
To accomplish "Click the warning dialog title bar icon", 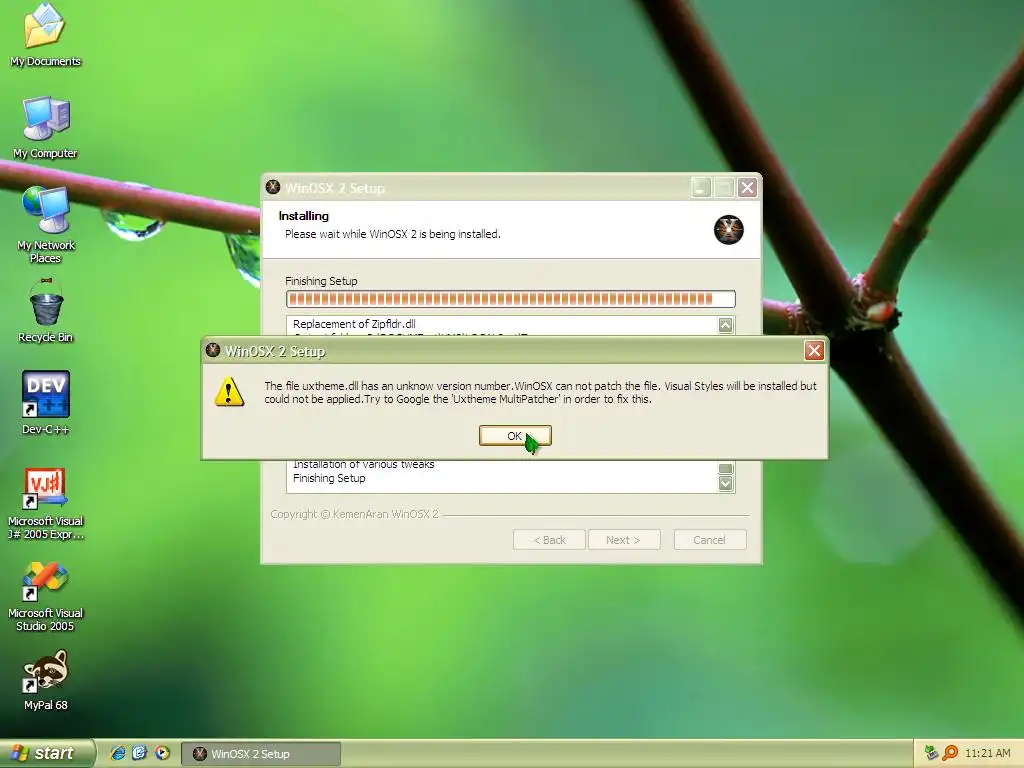I will click(x=213, y=351).
